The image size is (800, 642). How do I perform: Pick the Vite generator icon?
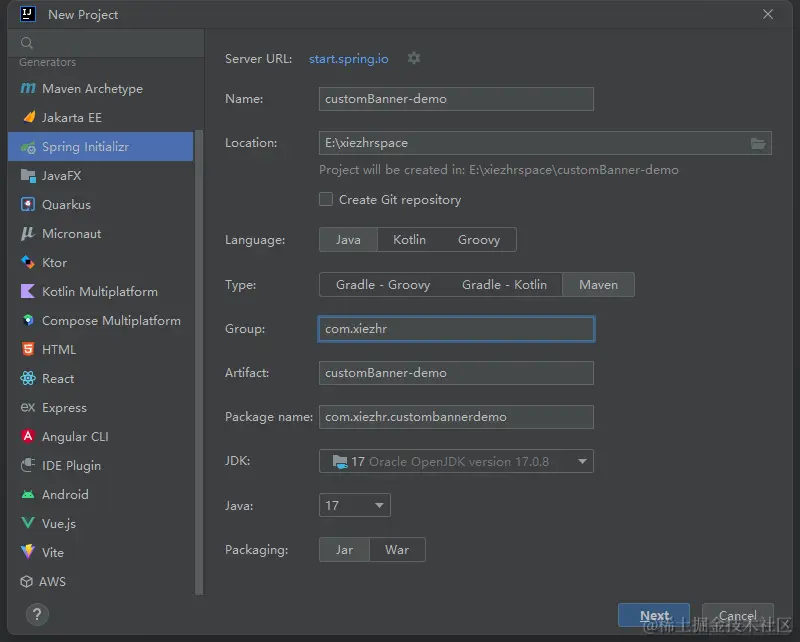(28, 552)
